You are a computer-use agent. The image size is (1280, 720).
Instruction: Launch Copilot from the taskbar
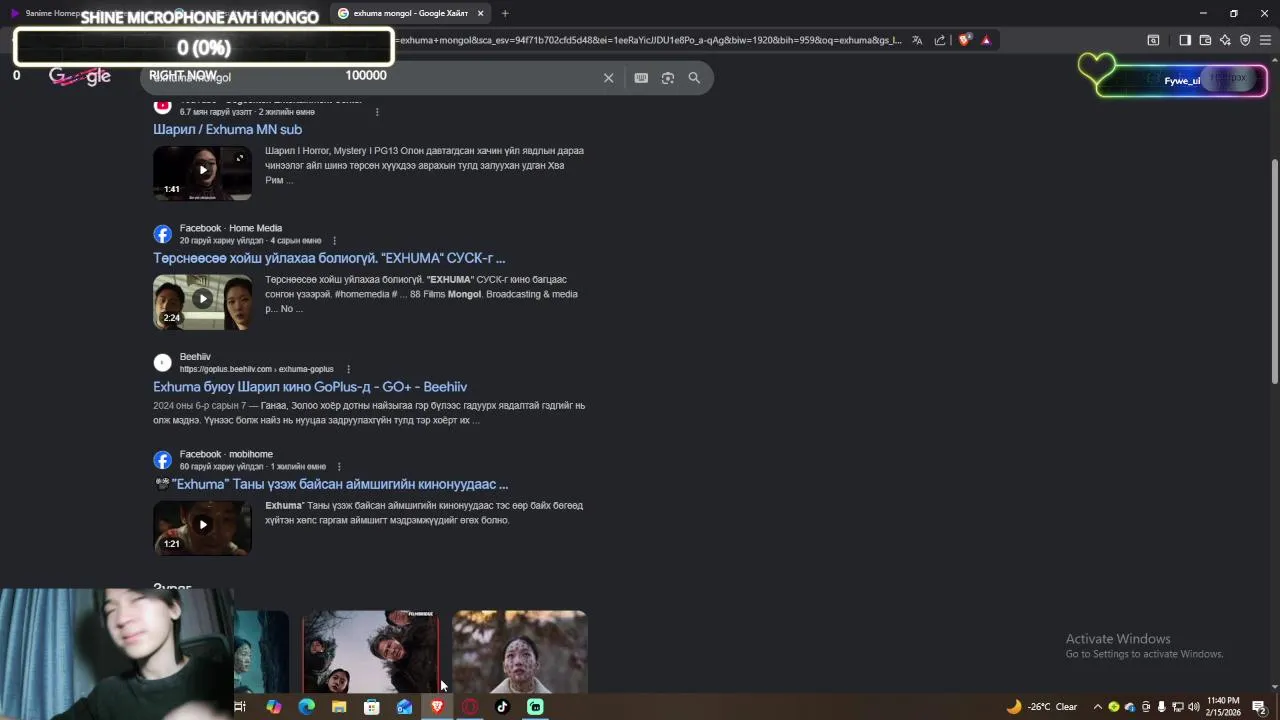(274, 707)
